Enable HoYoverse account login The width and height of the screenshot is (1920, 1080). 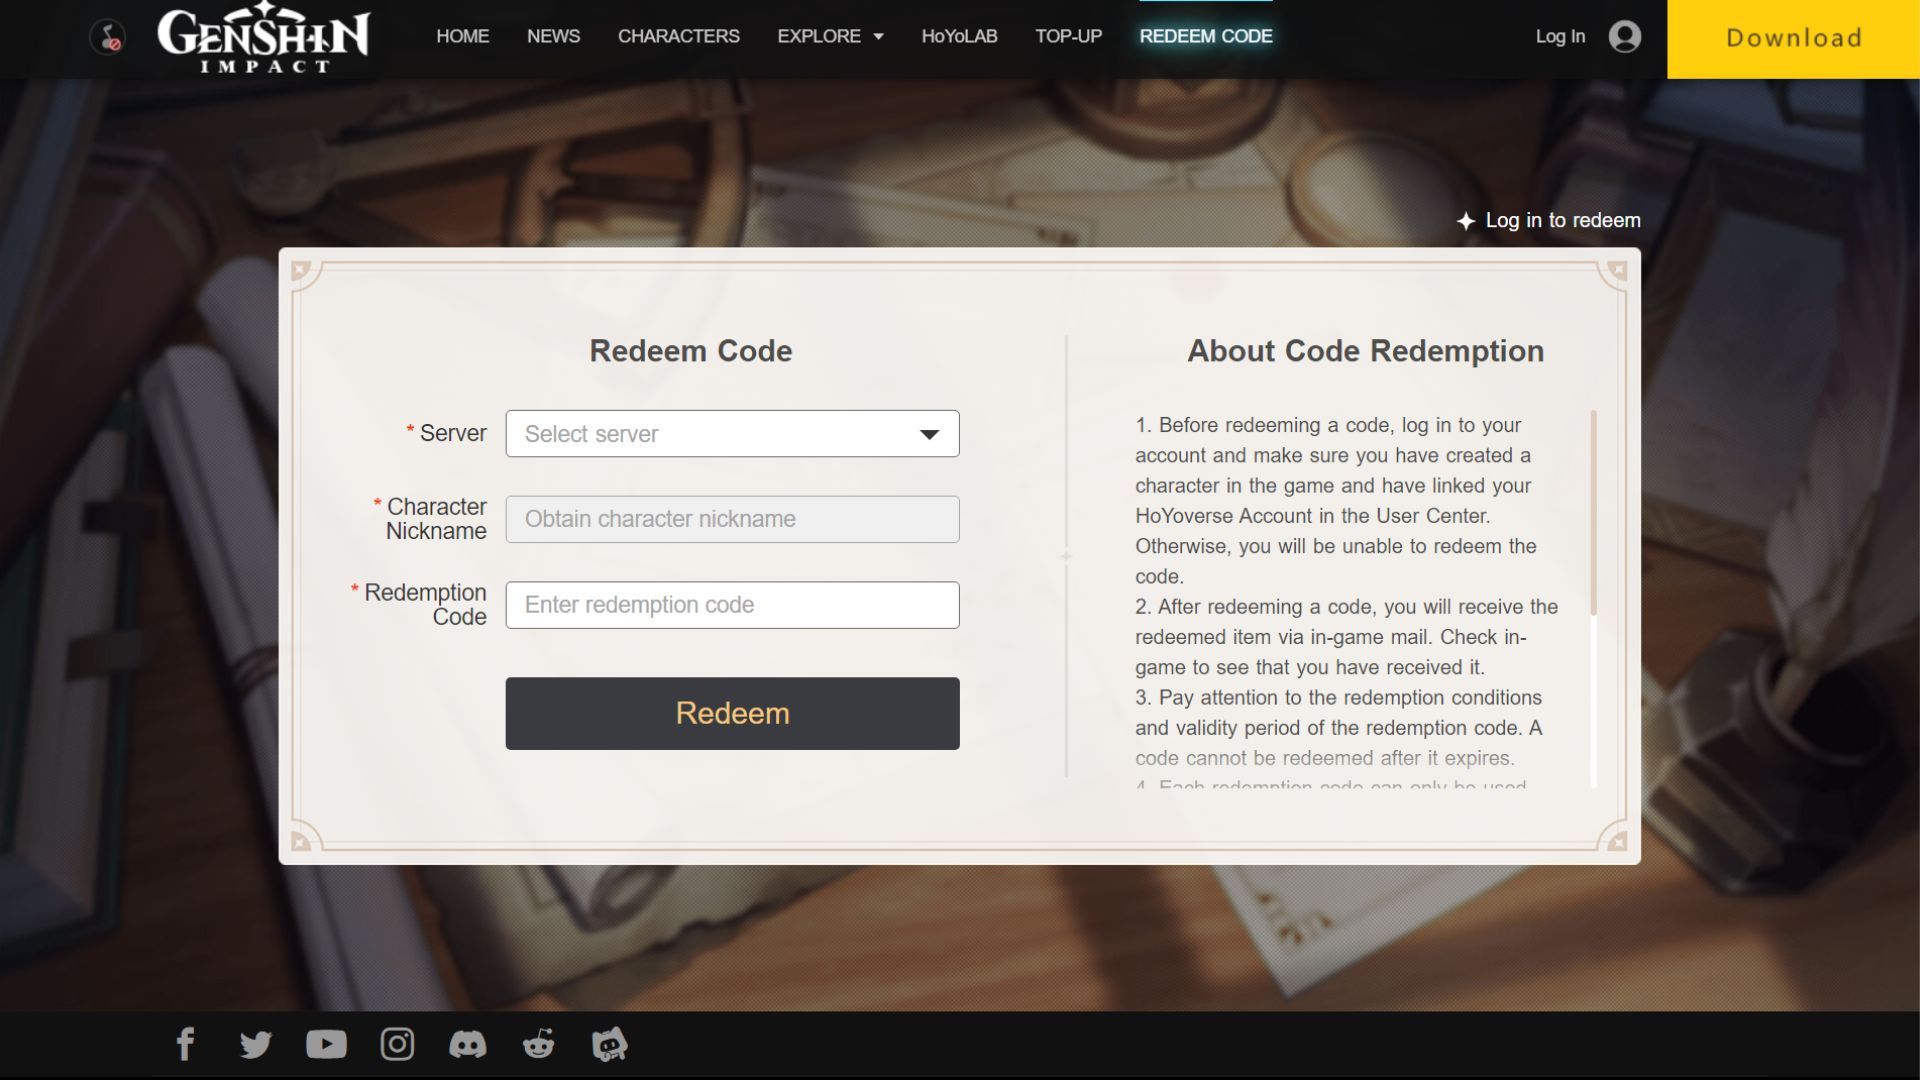(x=1560, y=36)
